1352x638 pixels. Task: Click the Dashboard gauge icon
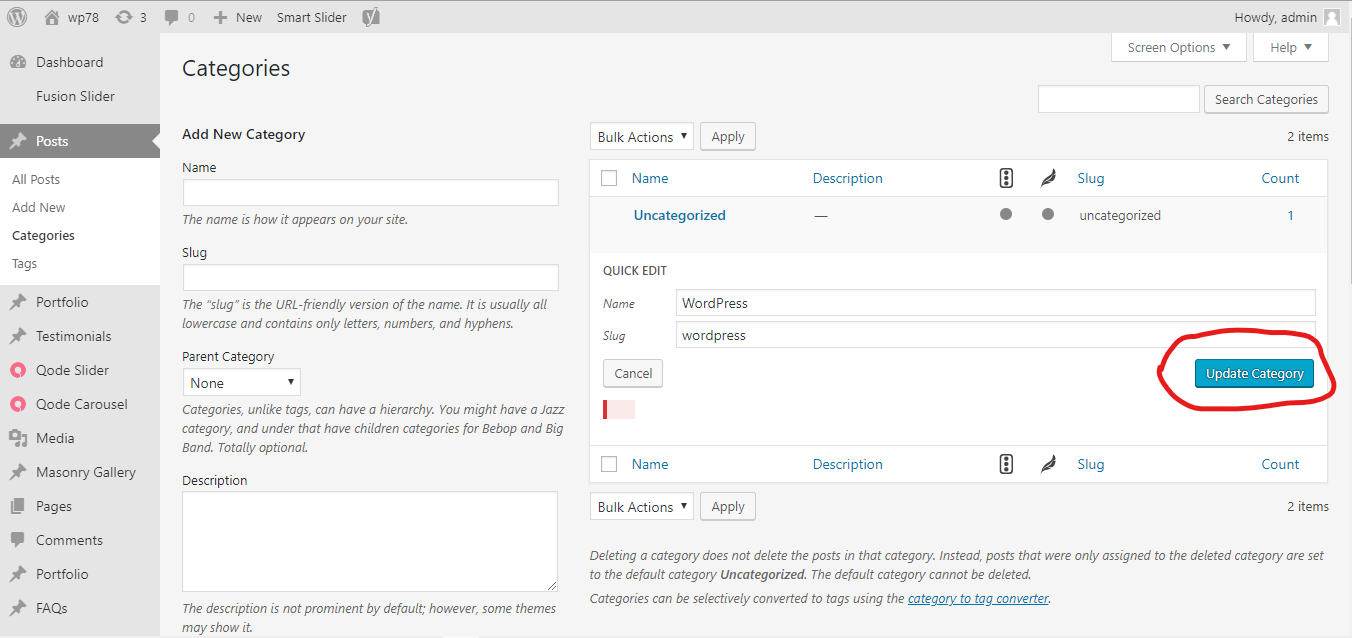(x=18, y=62)
